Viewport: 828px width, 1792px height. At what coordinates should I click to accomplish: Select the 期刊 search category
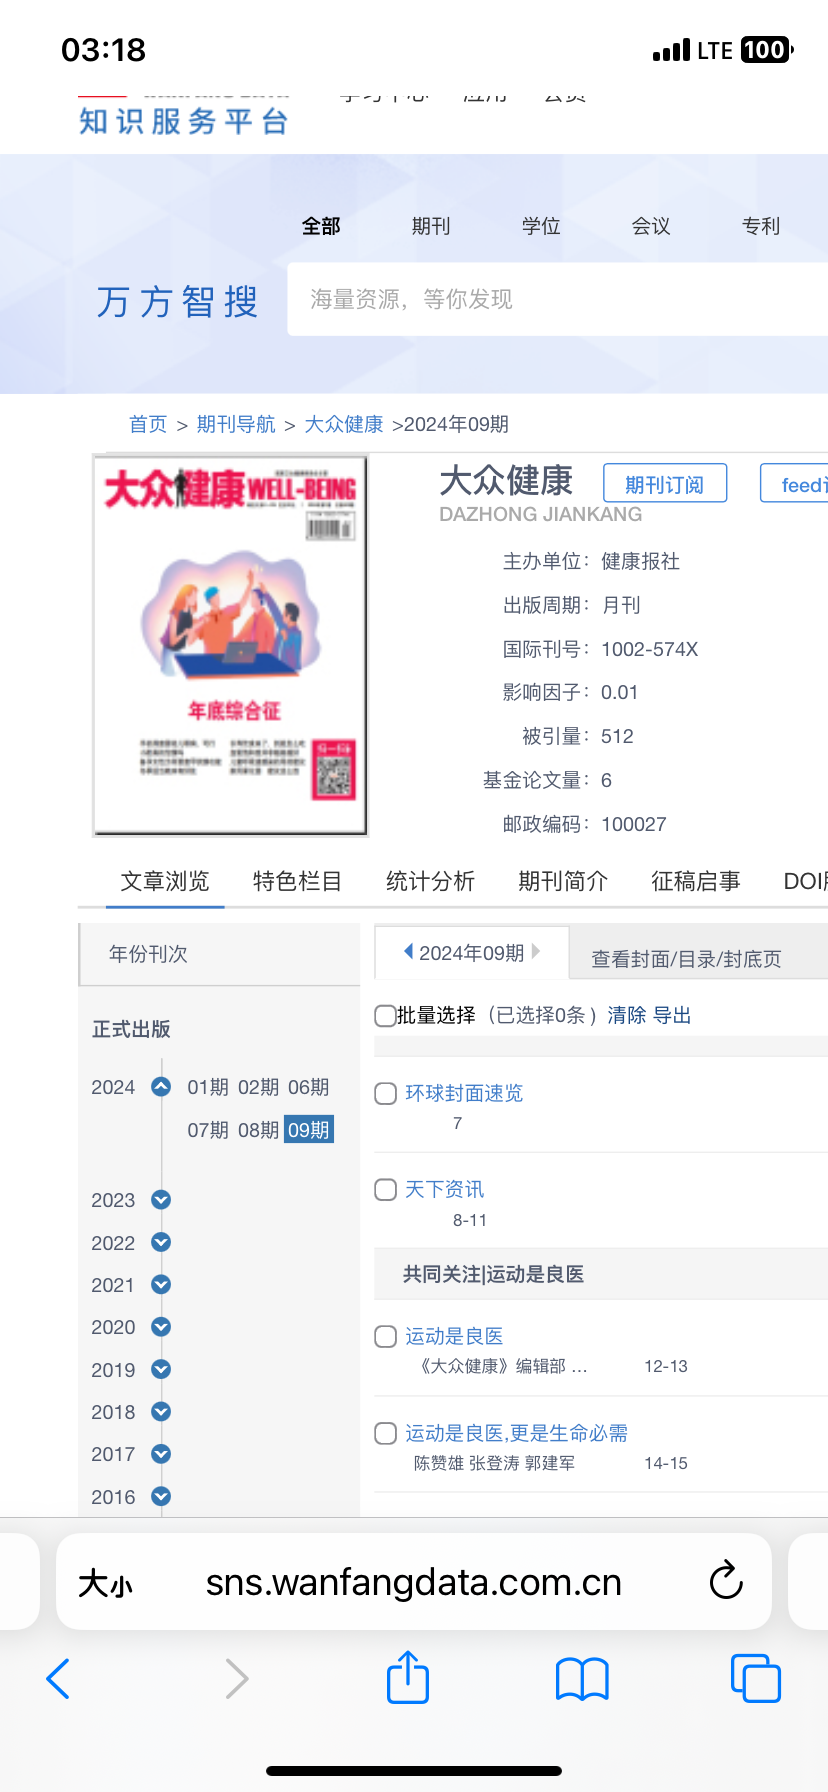[431, 227]
